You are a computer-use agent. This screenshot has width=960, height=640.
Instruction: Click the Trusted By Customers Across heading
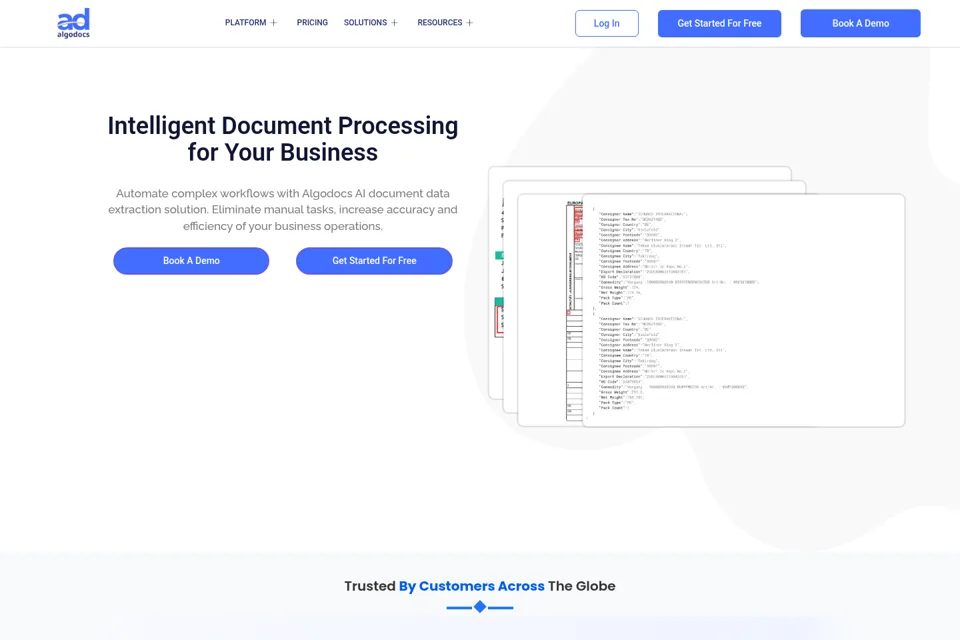pyautogui.click(x=479, y=586)
